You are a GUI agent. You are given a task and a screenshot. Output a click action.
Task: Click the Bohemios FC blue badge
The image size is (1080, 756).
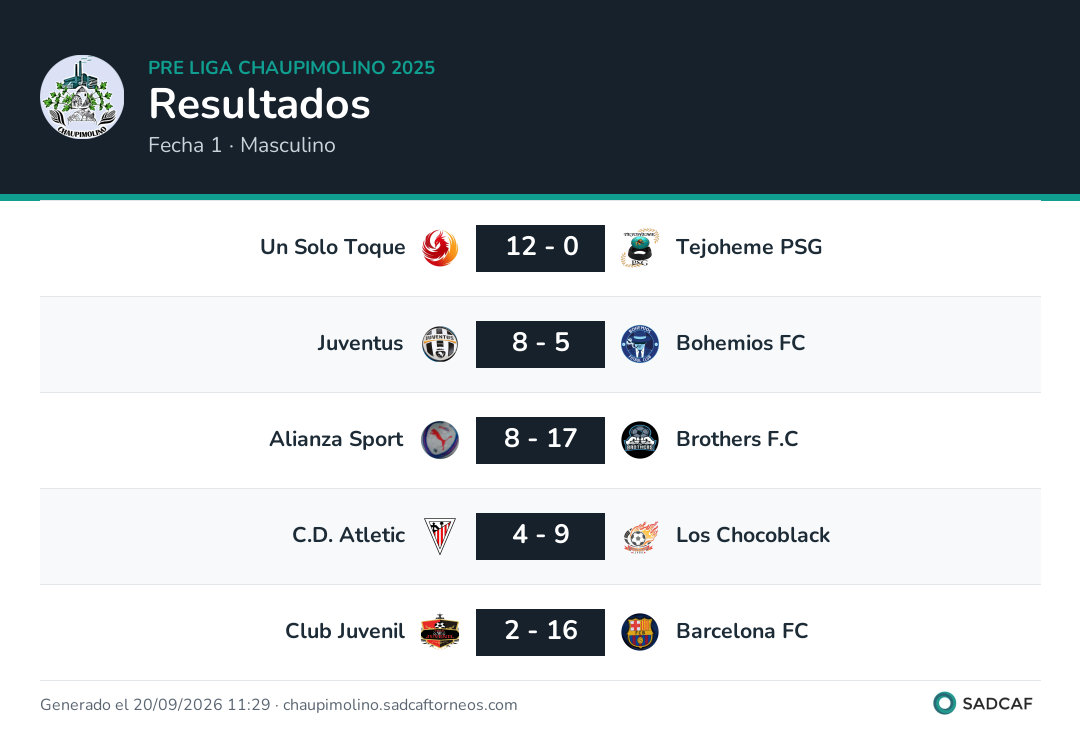tap(640, 344)
